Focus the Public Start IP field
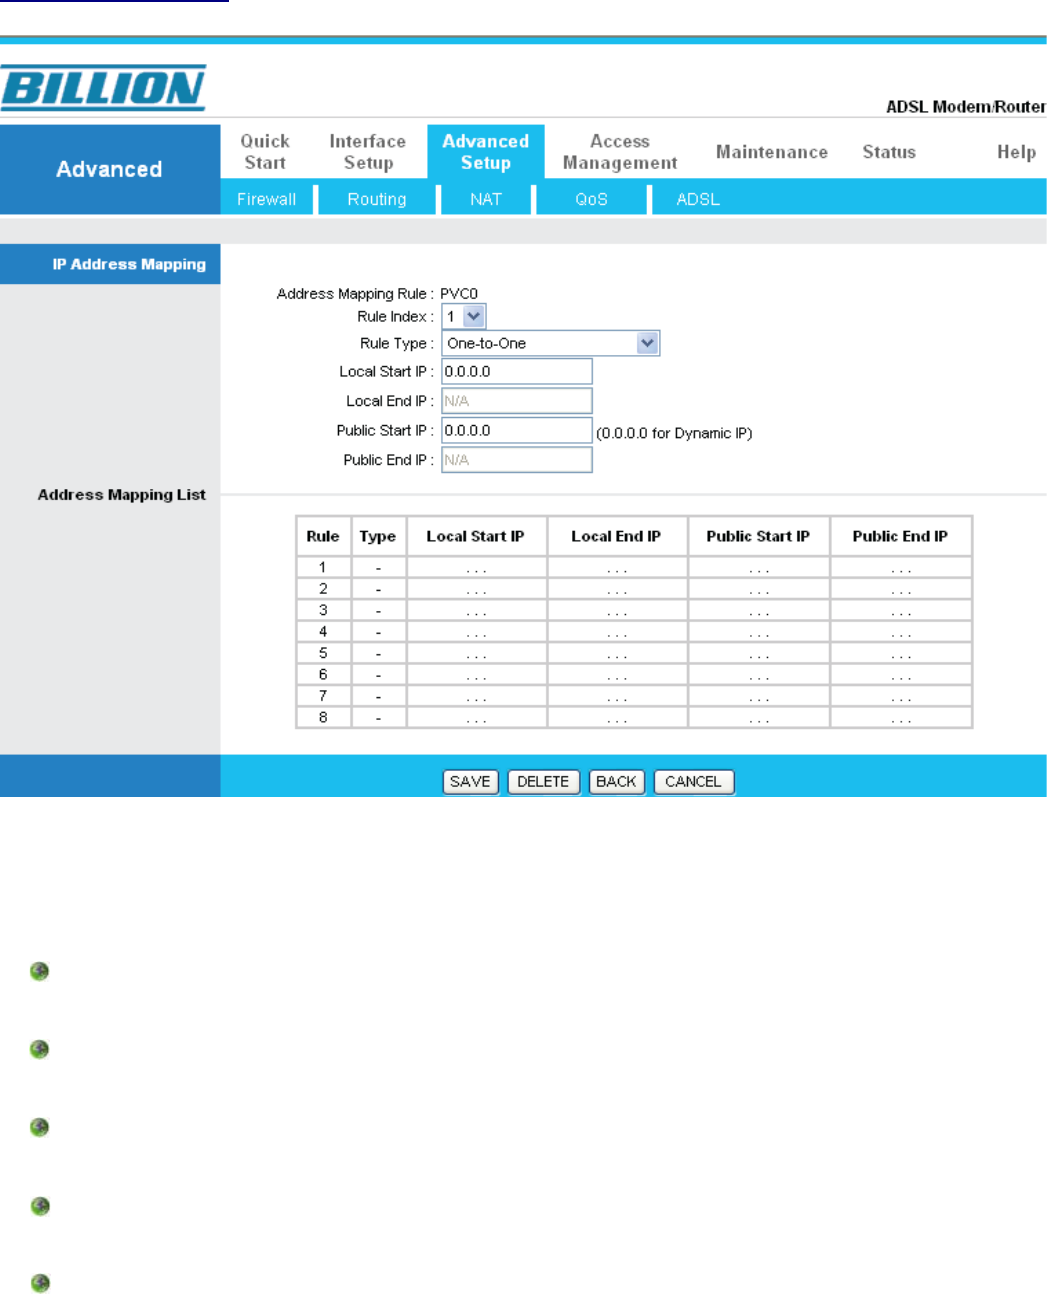1047x1294 pixels. pyautogui.click(x=517, y=430)
